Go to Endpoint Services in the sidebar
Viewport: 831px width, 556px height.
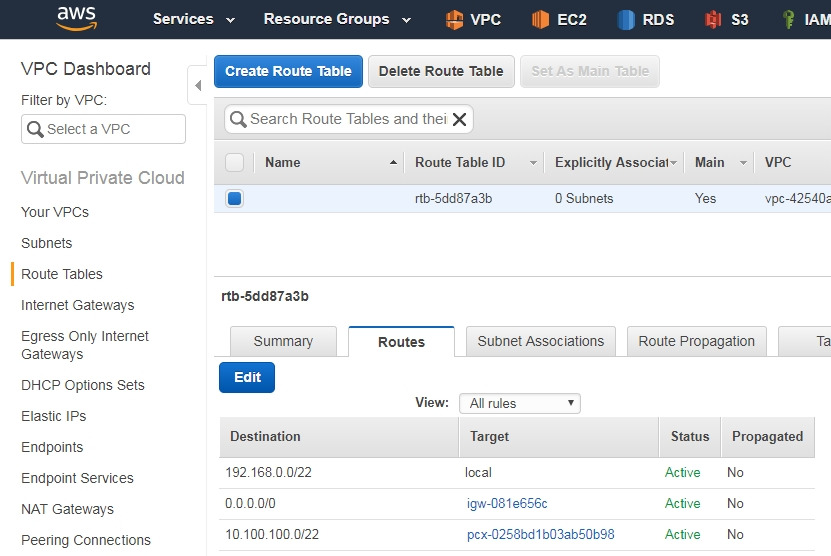tap(77, 478)
